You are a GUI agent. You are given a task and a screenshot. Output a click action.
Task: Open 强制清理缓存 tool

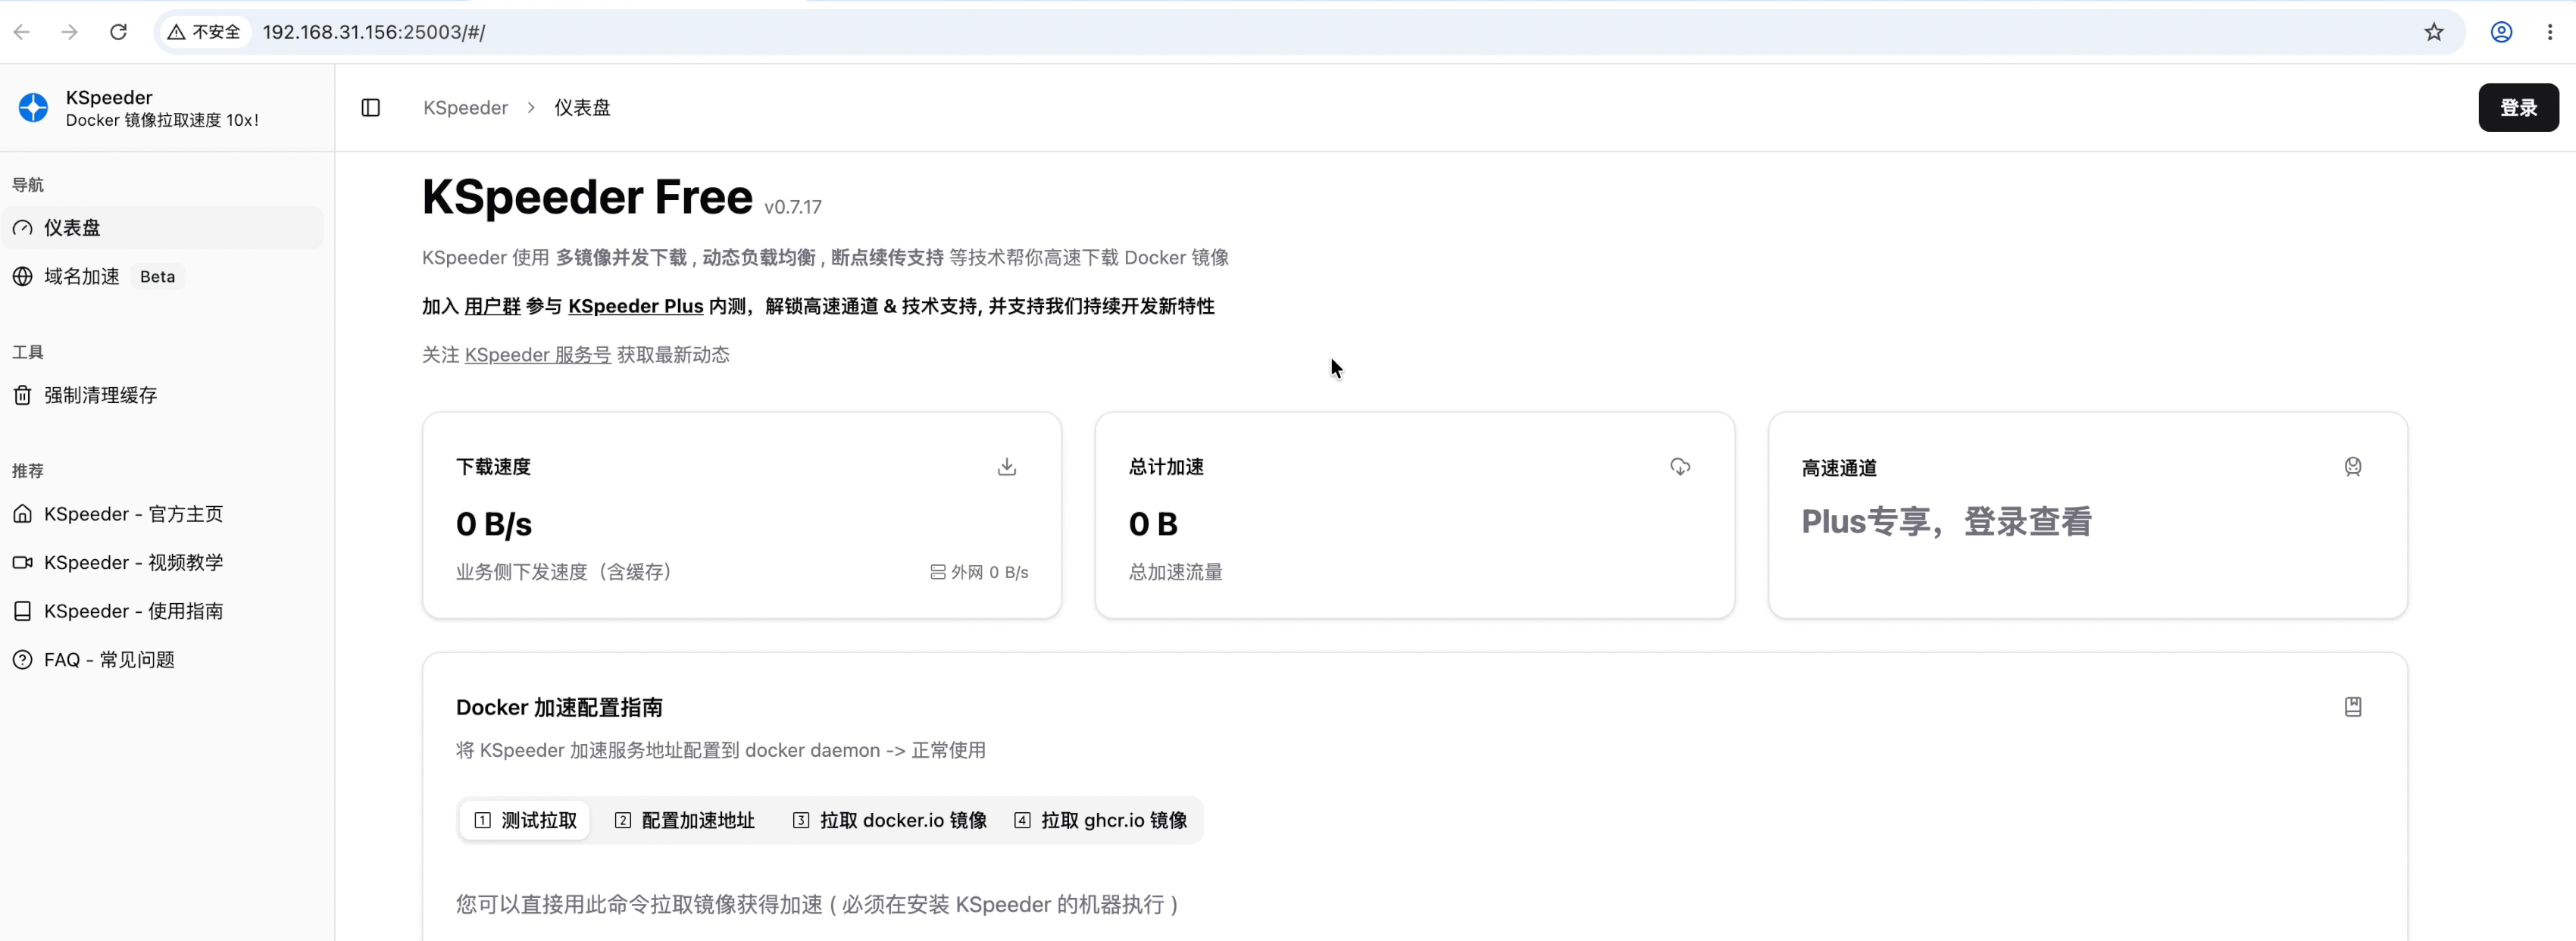(100, 395)
